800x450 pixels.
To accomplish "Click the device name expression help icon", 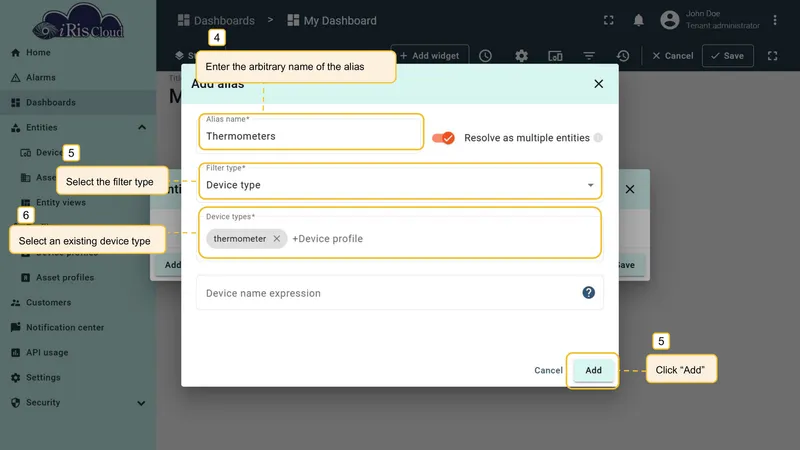I will coord(588,292).
